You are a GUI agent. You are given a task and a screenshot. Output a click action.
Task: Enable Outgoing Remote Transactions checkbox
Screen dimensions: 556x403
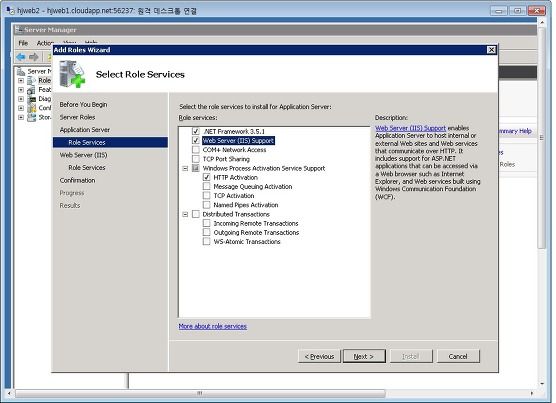[207, 233]
